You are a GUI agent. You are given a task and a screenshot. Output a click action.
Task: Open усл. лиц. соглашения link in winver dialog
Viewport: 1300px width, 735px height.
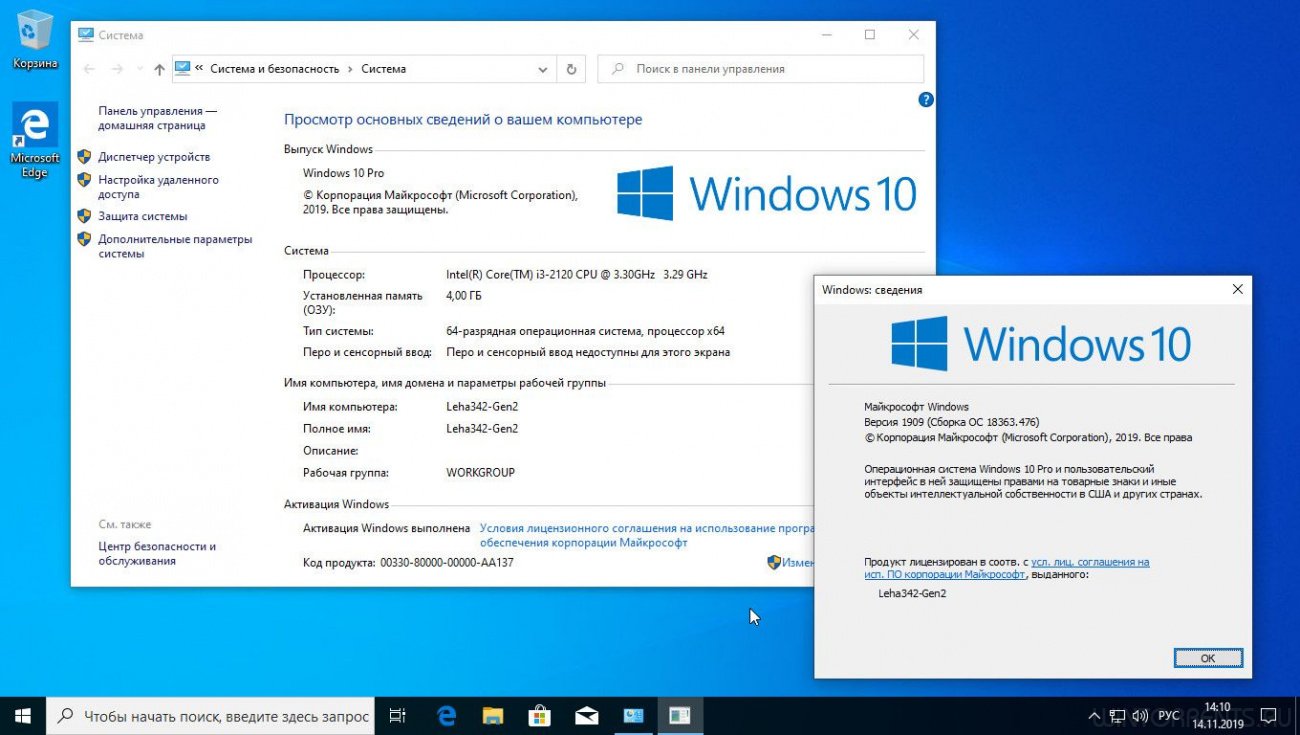(x=1007, y=568)
